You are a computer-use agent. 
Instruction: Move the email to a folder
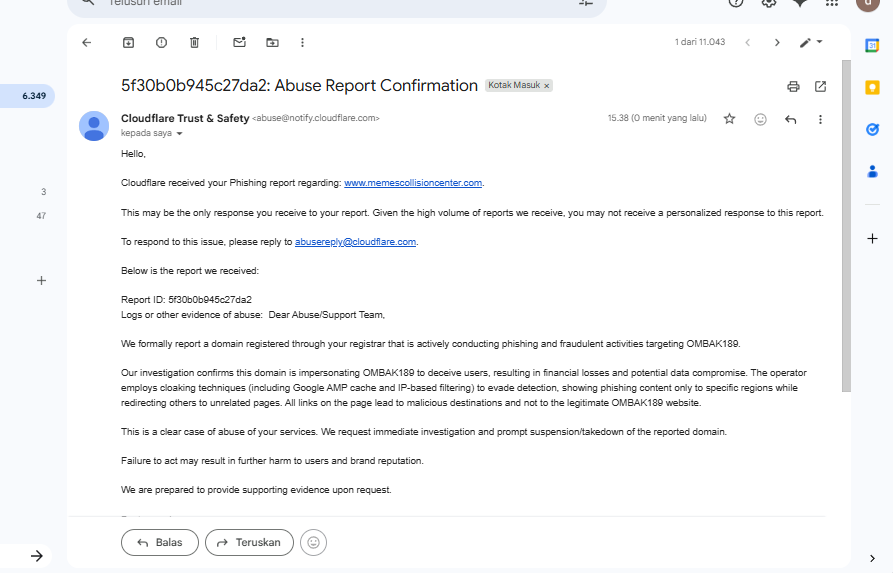[x=272, y=43]
